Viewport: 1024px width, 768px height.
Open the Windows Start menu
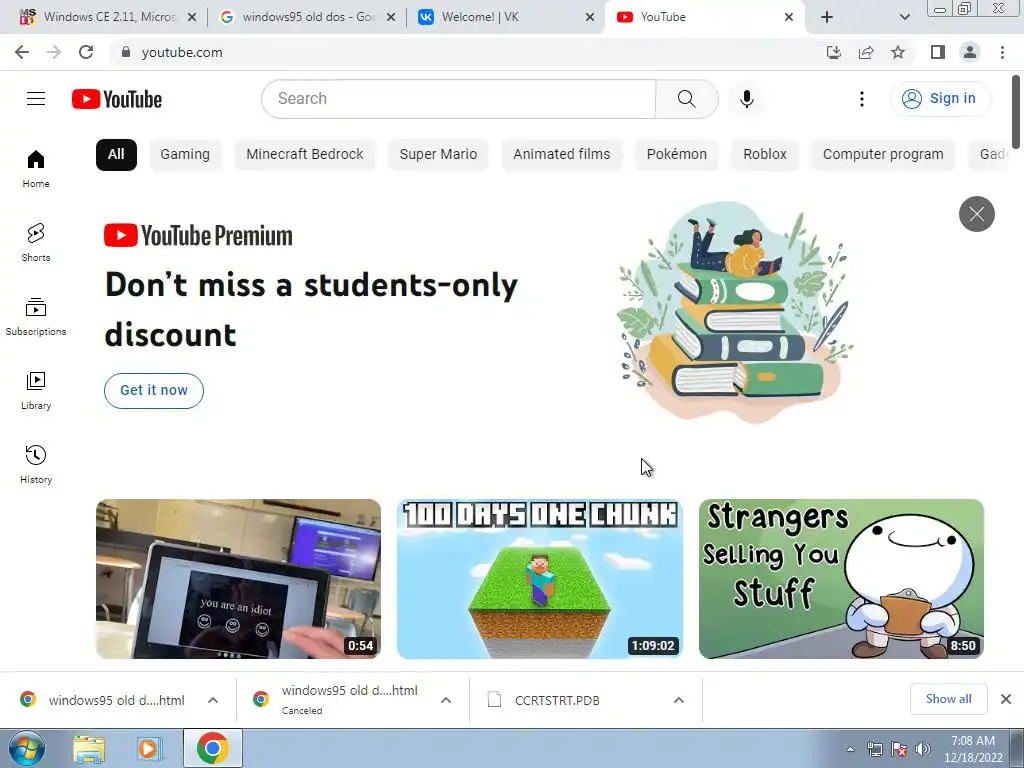27,748
